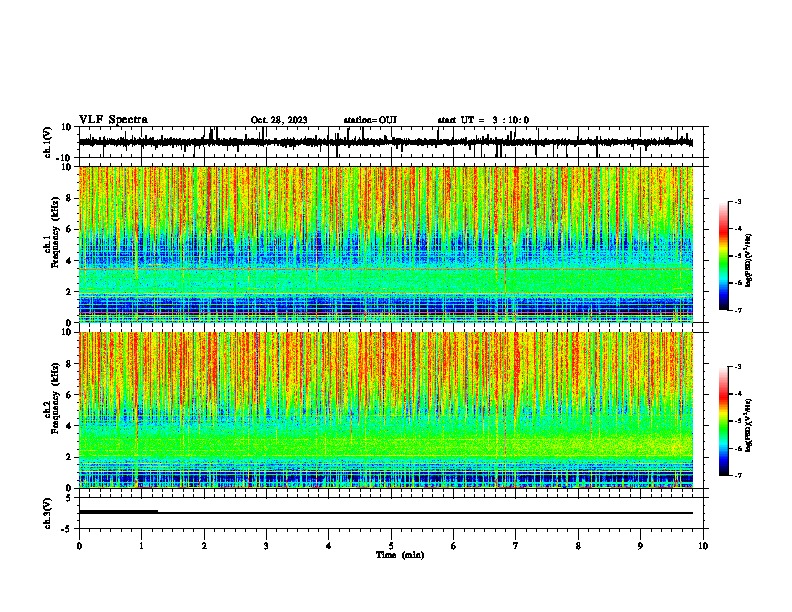Click time axis tick label "4"
The width and height of the screenshot is (792, 612).
click(x=329, y=546)
